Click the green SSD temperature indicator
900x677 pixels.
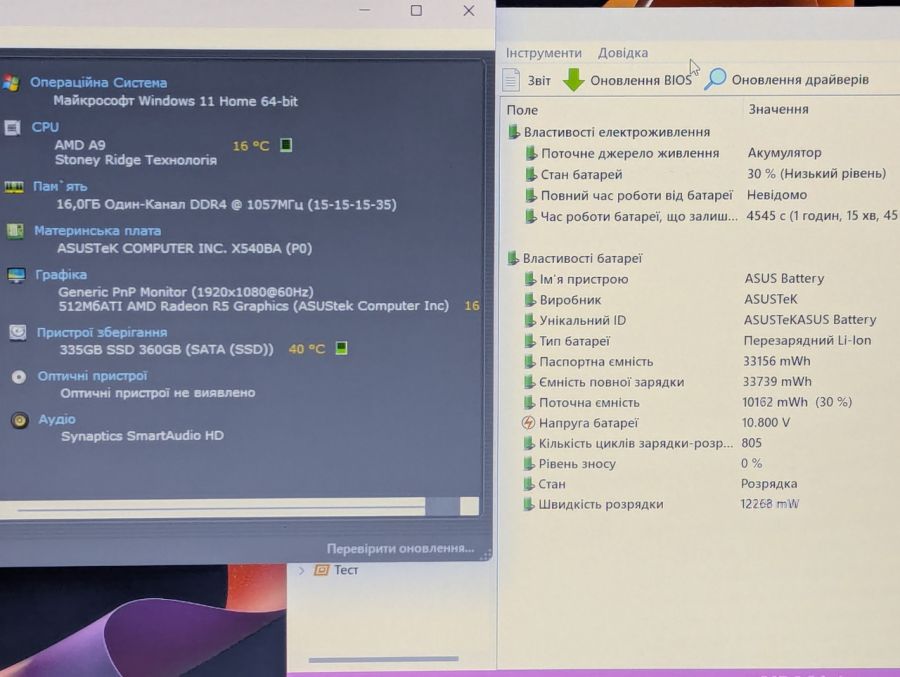pos(342,348)
